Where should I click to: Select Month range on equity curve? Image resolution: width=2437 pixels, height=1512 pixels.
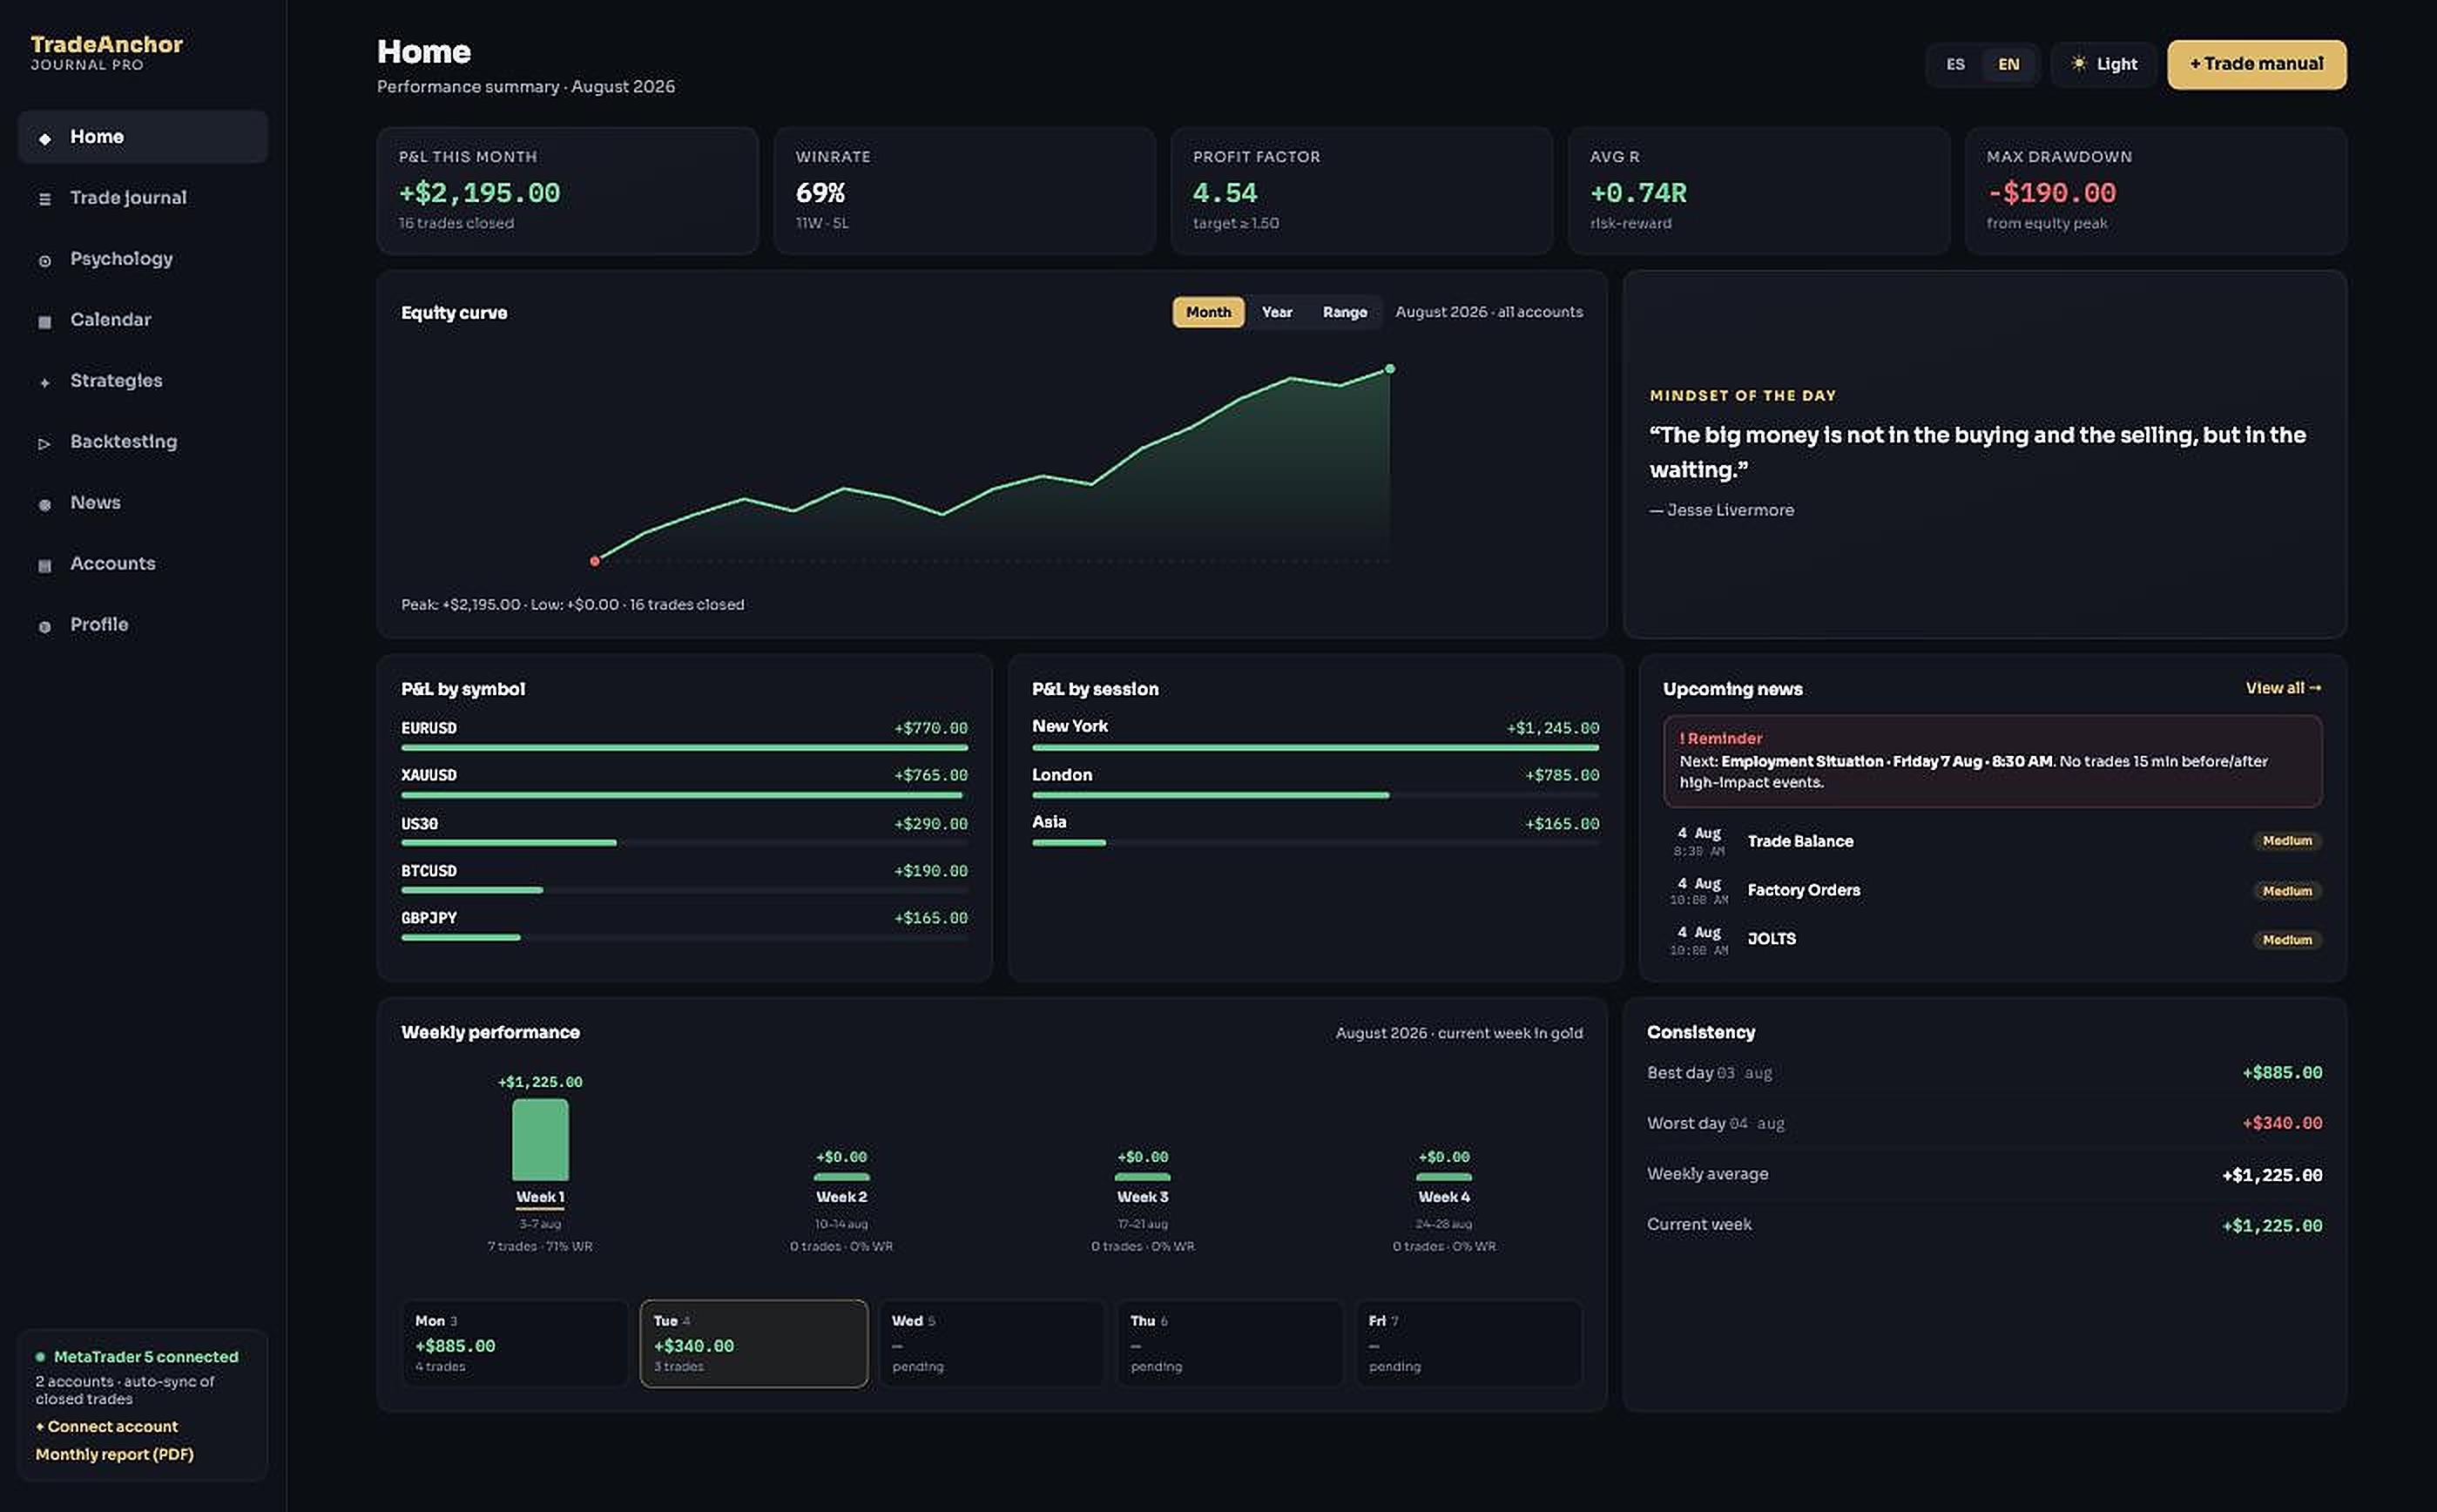[1208, 312]
